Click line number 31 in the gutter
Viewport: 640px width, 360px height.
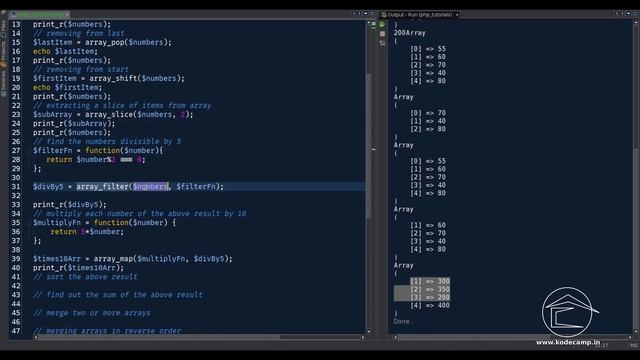(x=16, y=187)
